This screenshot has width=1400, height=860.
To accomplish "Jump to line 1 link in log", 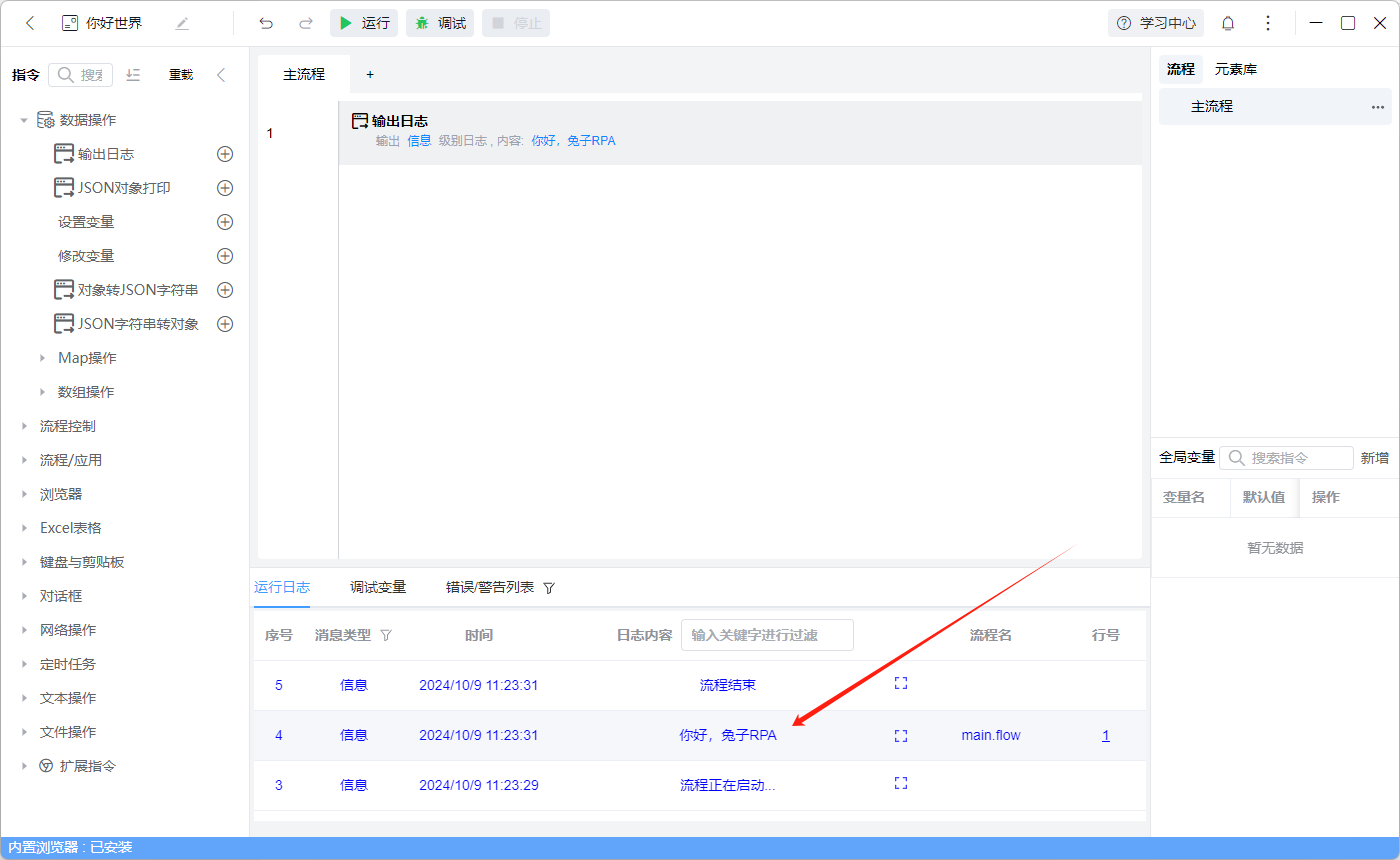I will tap(1106, 735).
